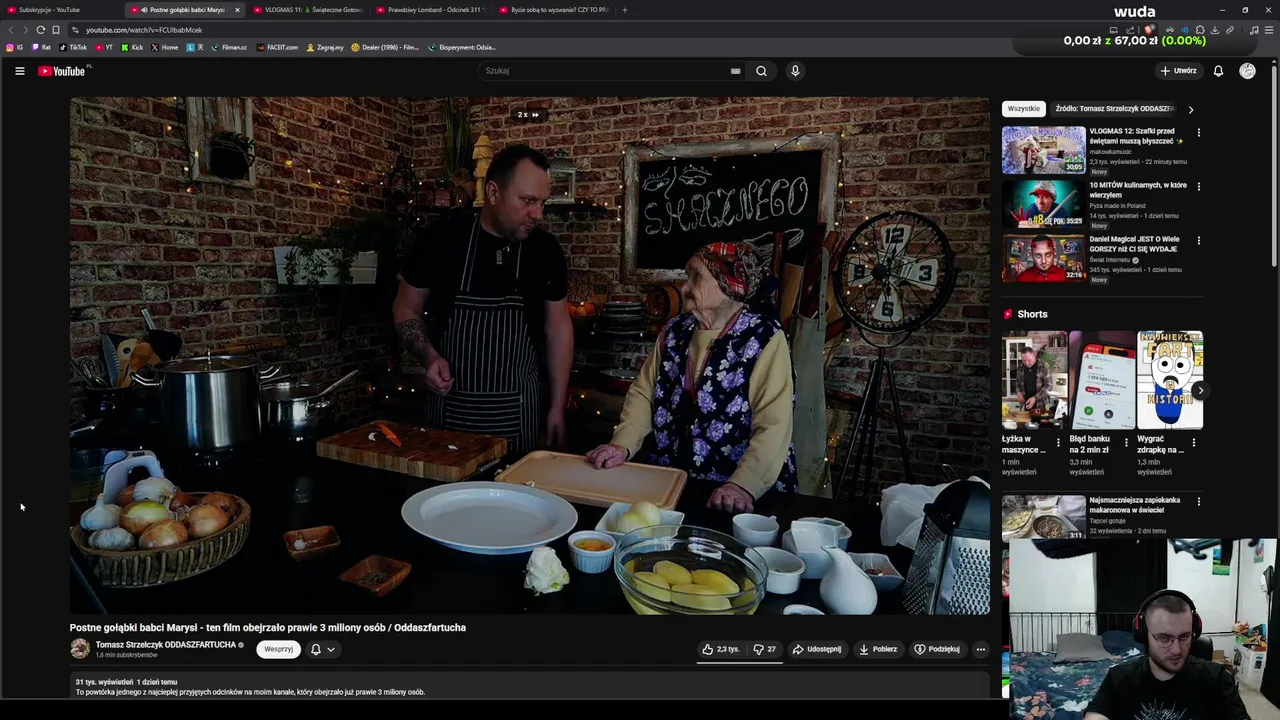Viewport: 1280px width, 720px height.
Task: Click the Udostępnij share button
Action: (x=817, y=649)
